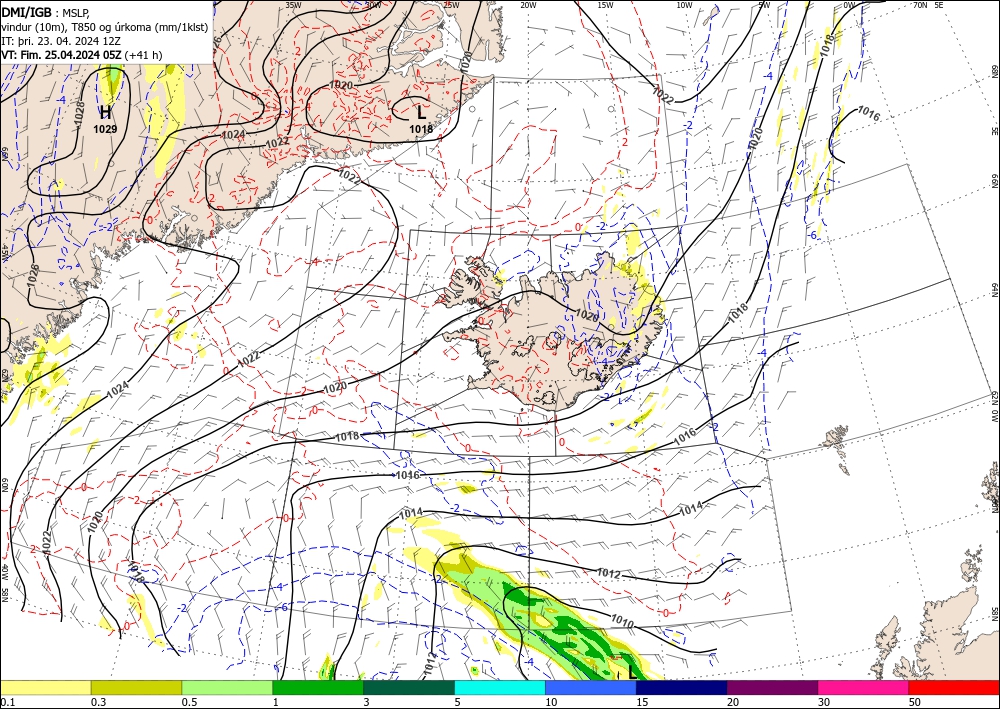Viewport: 1000px width, 709px height.
Task: Click the 1010 isobar label near the rain band
Action: (x=622, y=621)
